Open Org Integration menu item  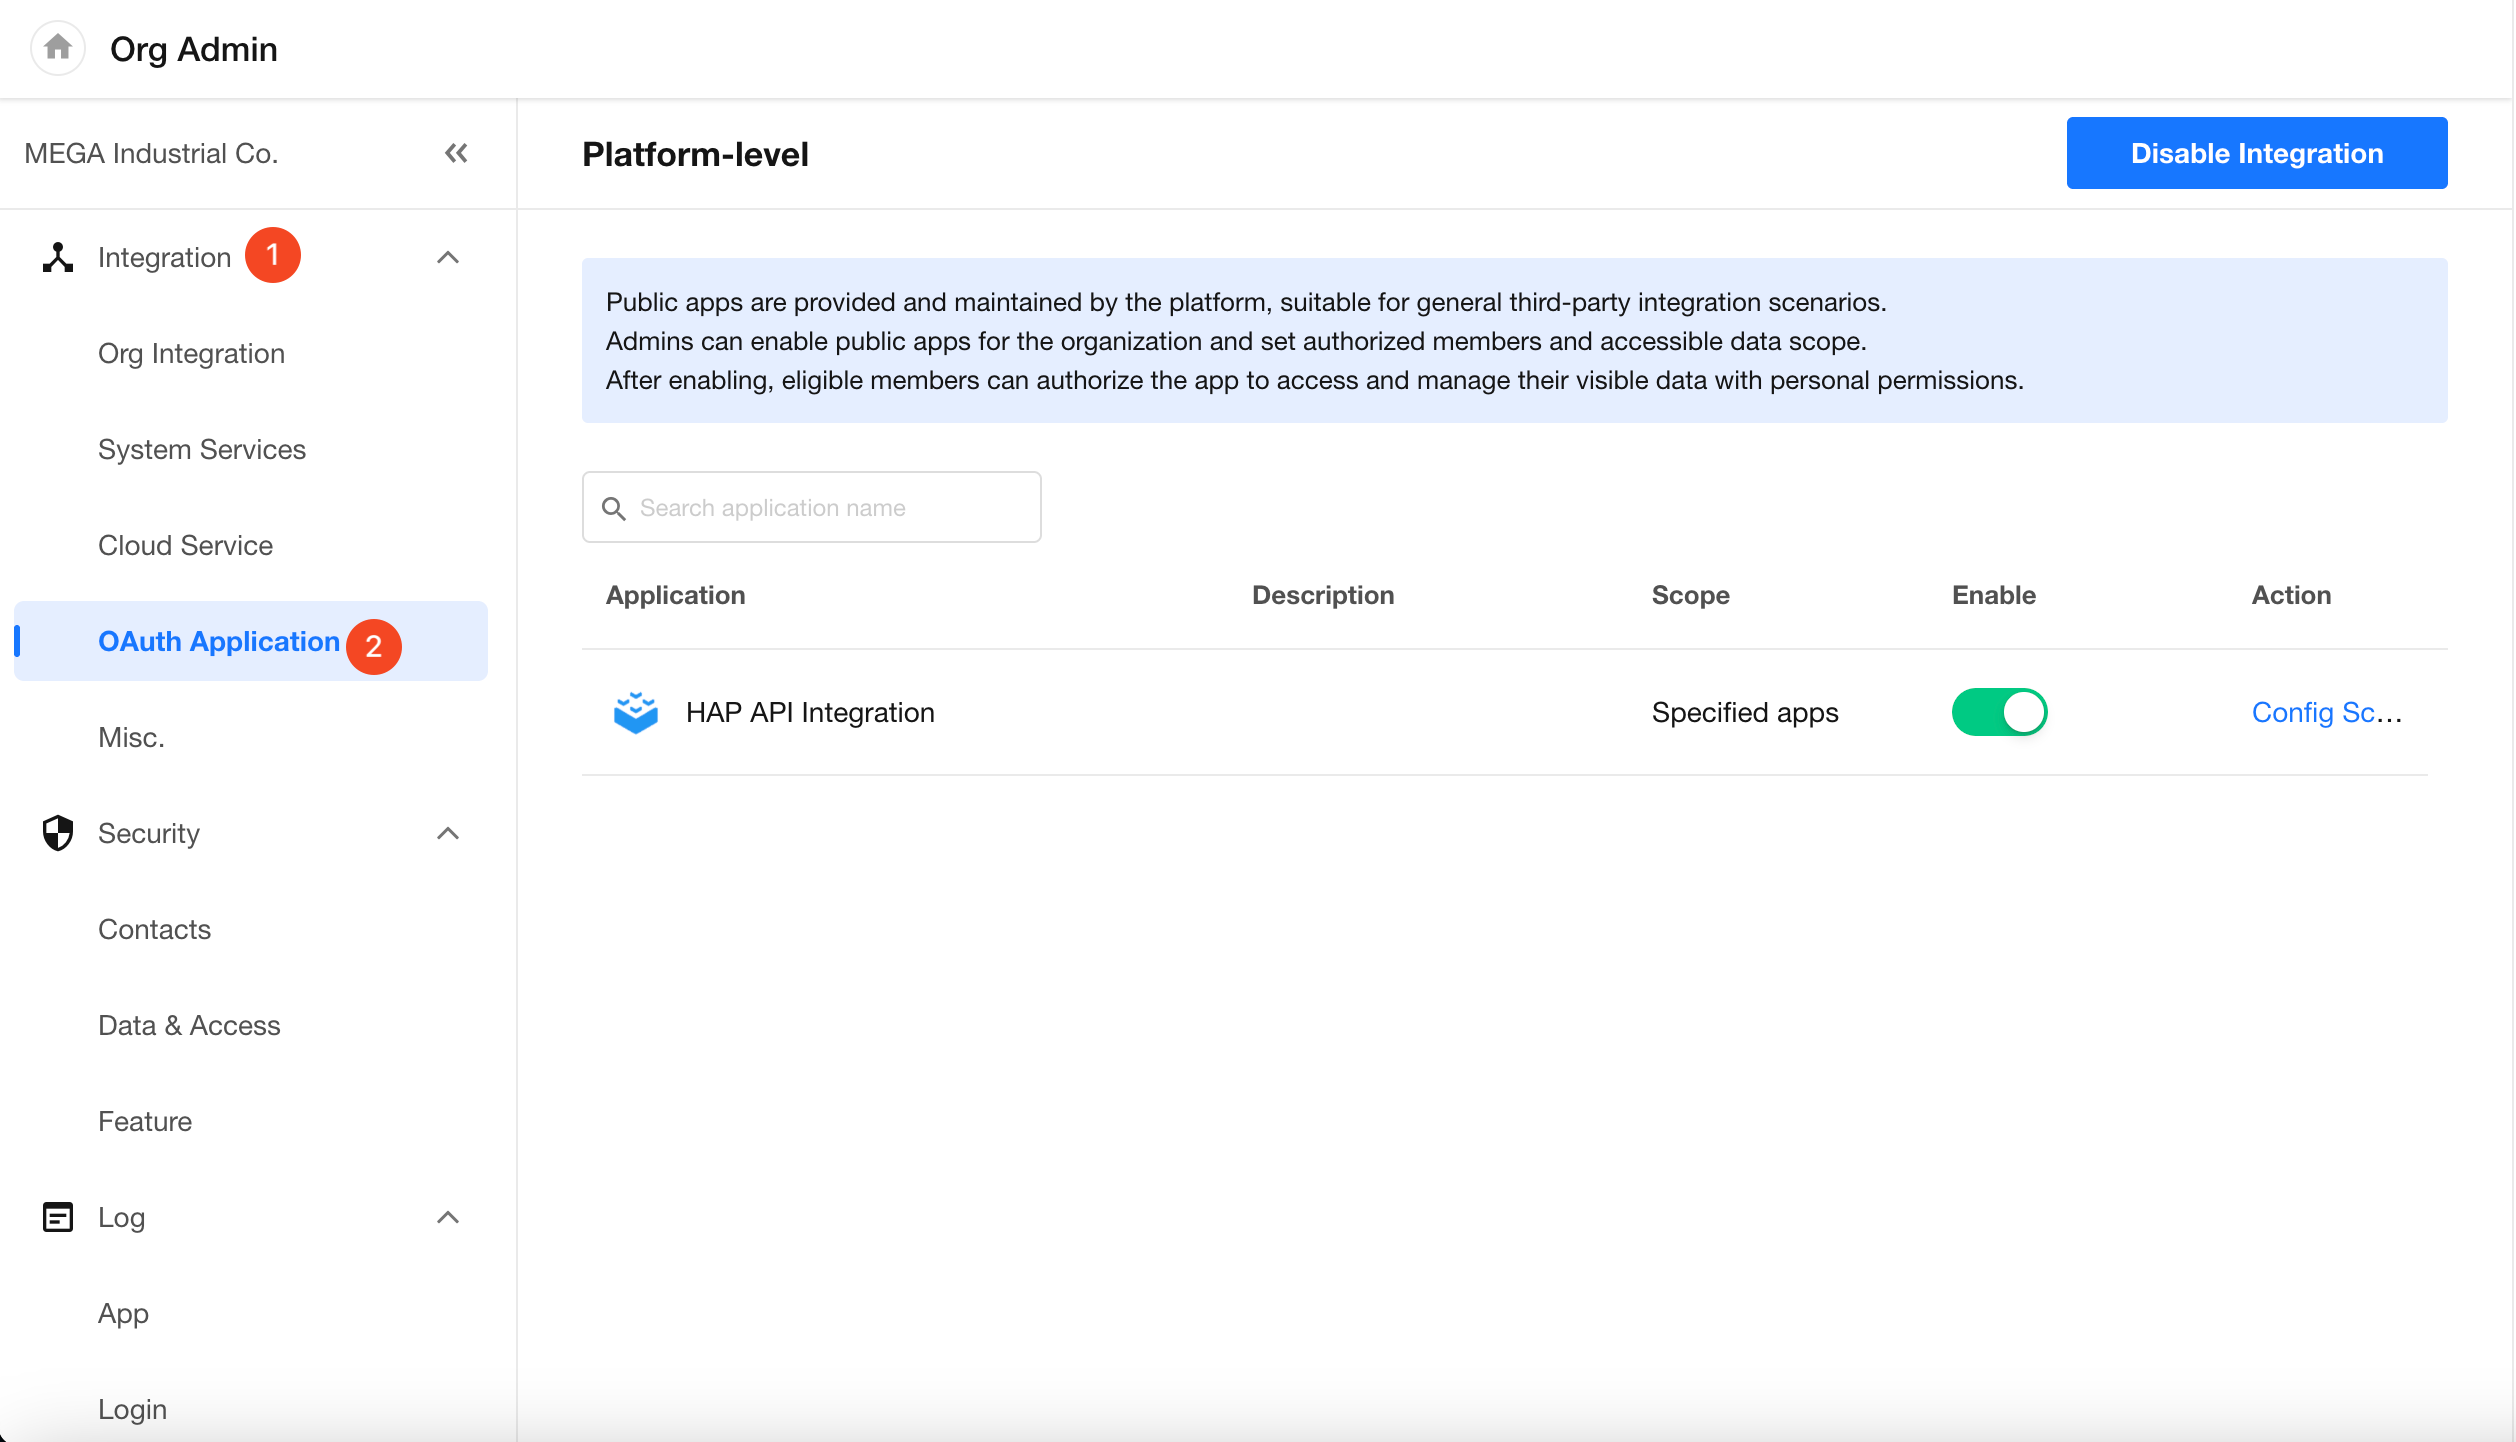pos(251,353)
